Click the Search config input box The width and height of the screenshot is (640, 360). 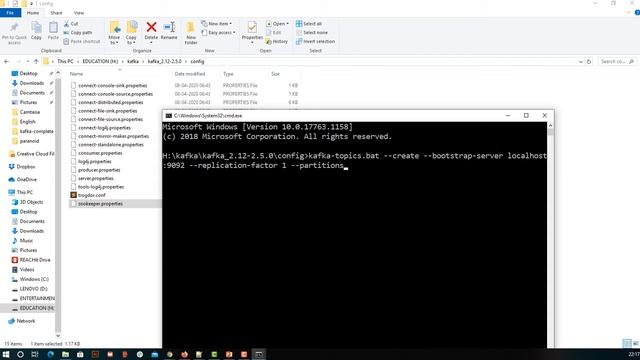(617, 62)
